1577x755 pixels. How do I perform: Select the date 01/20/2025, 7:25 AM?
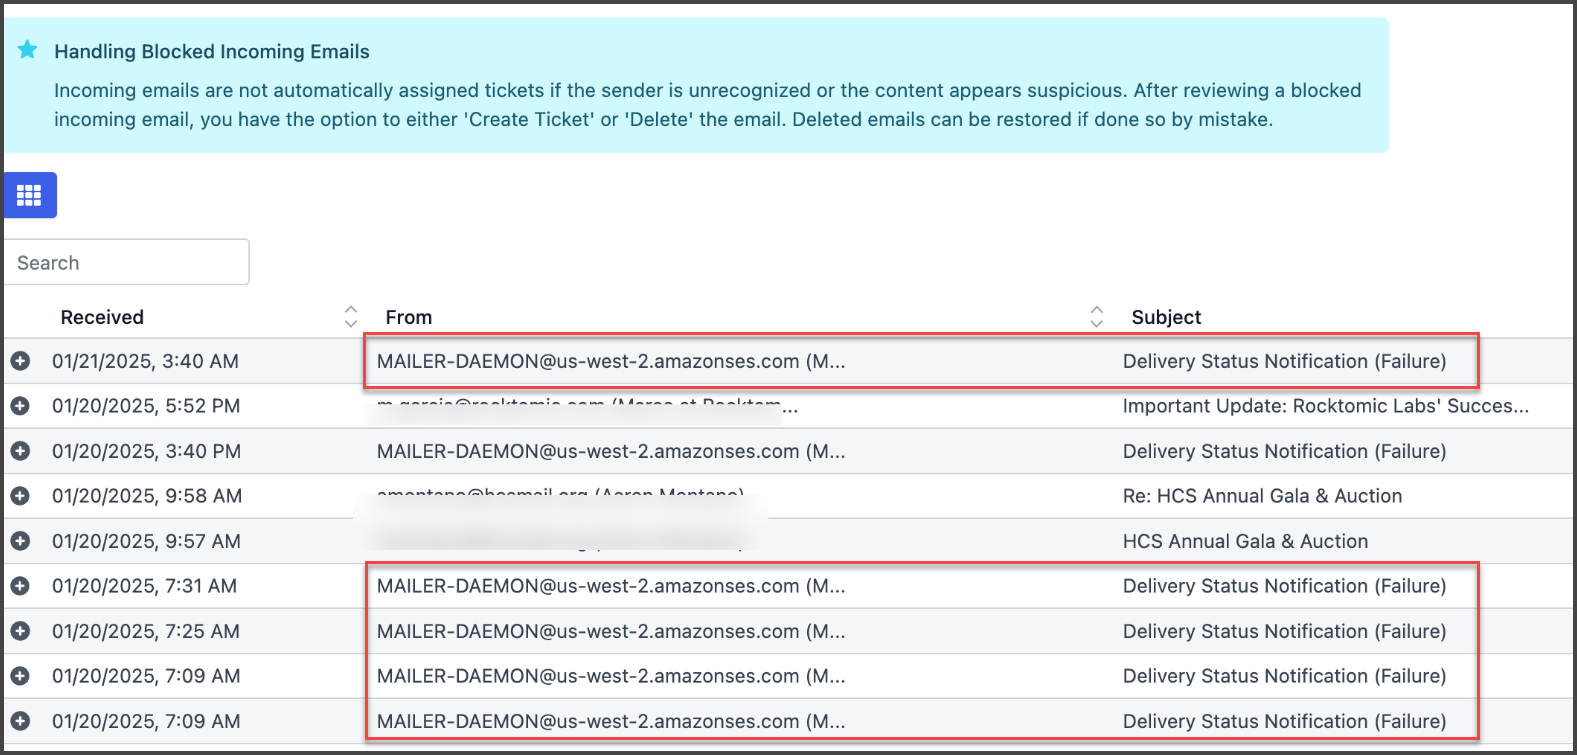tap(146, 631)
